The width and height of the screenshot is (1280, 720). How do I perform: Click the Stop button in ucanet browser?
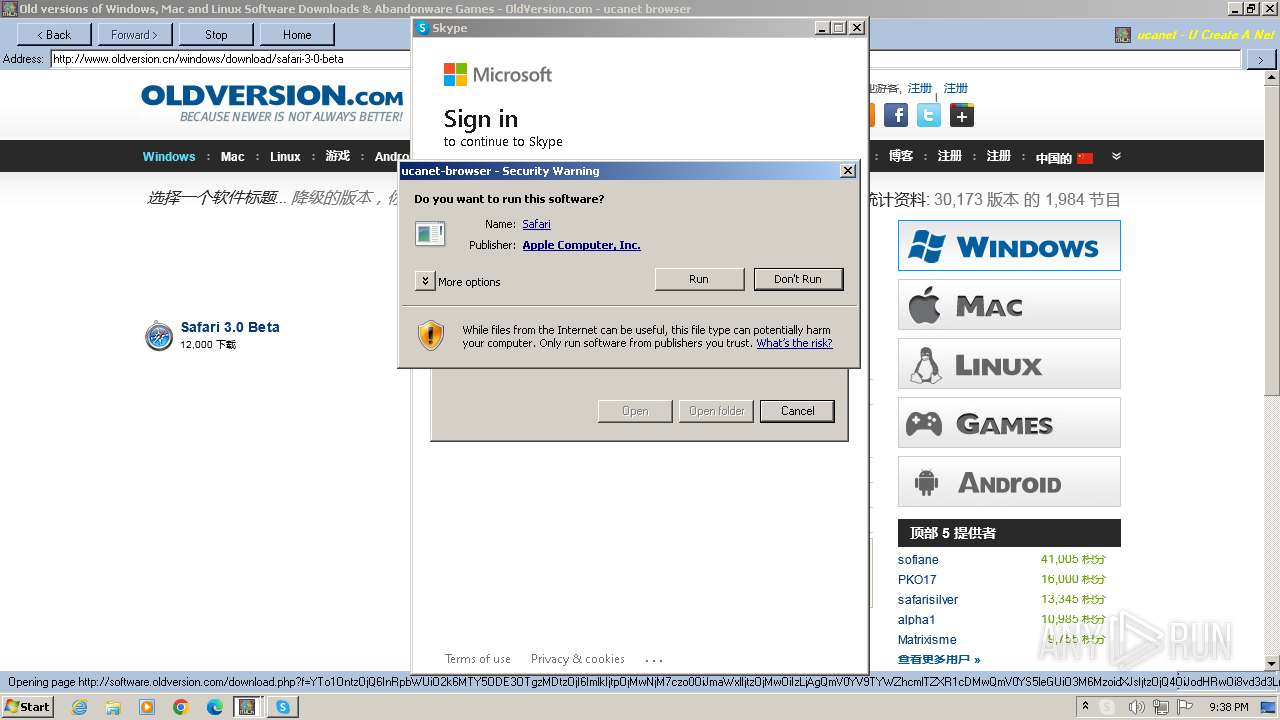216,34
